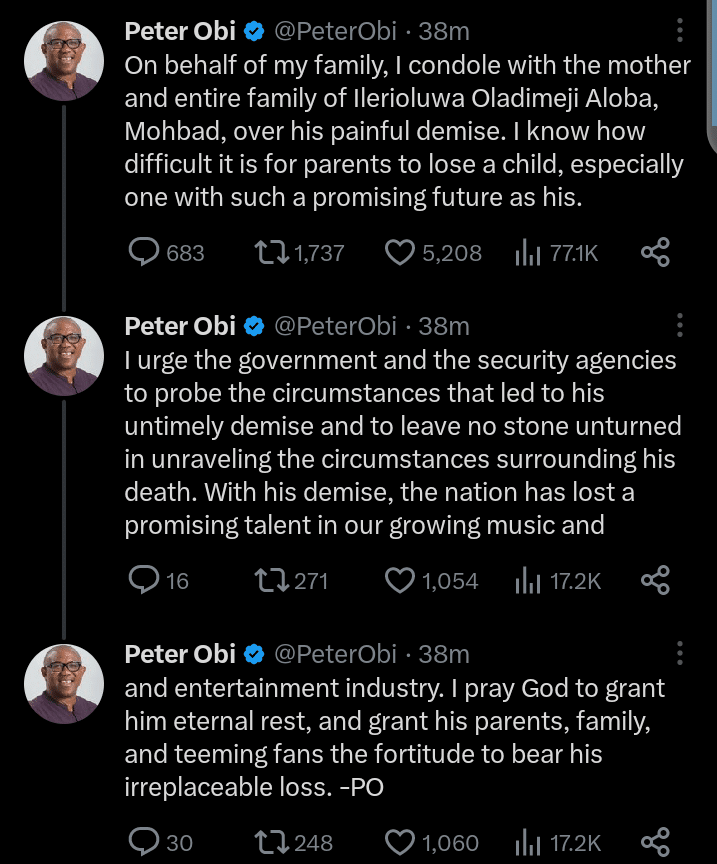Share the second tweet urging government probe

tap(654, 580)
